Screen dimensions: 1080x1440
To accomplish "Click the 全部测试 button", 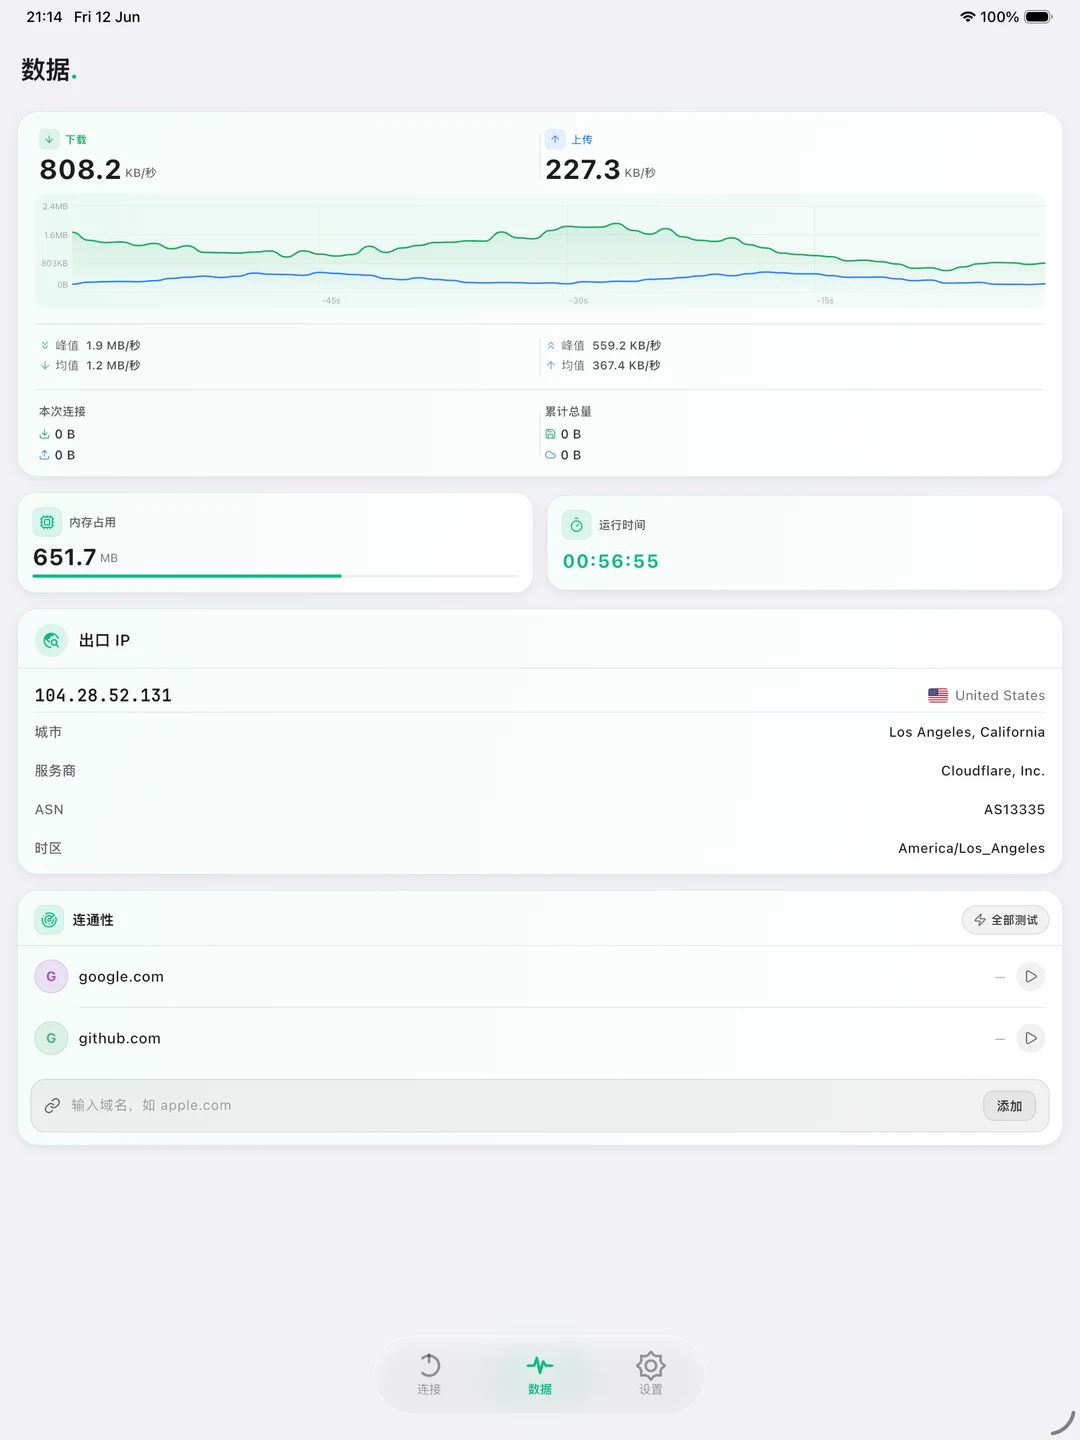I will click(1005, 920).
